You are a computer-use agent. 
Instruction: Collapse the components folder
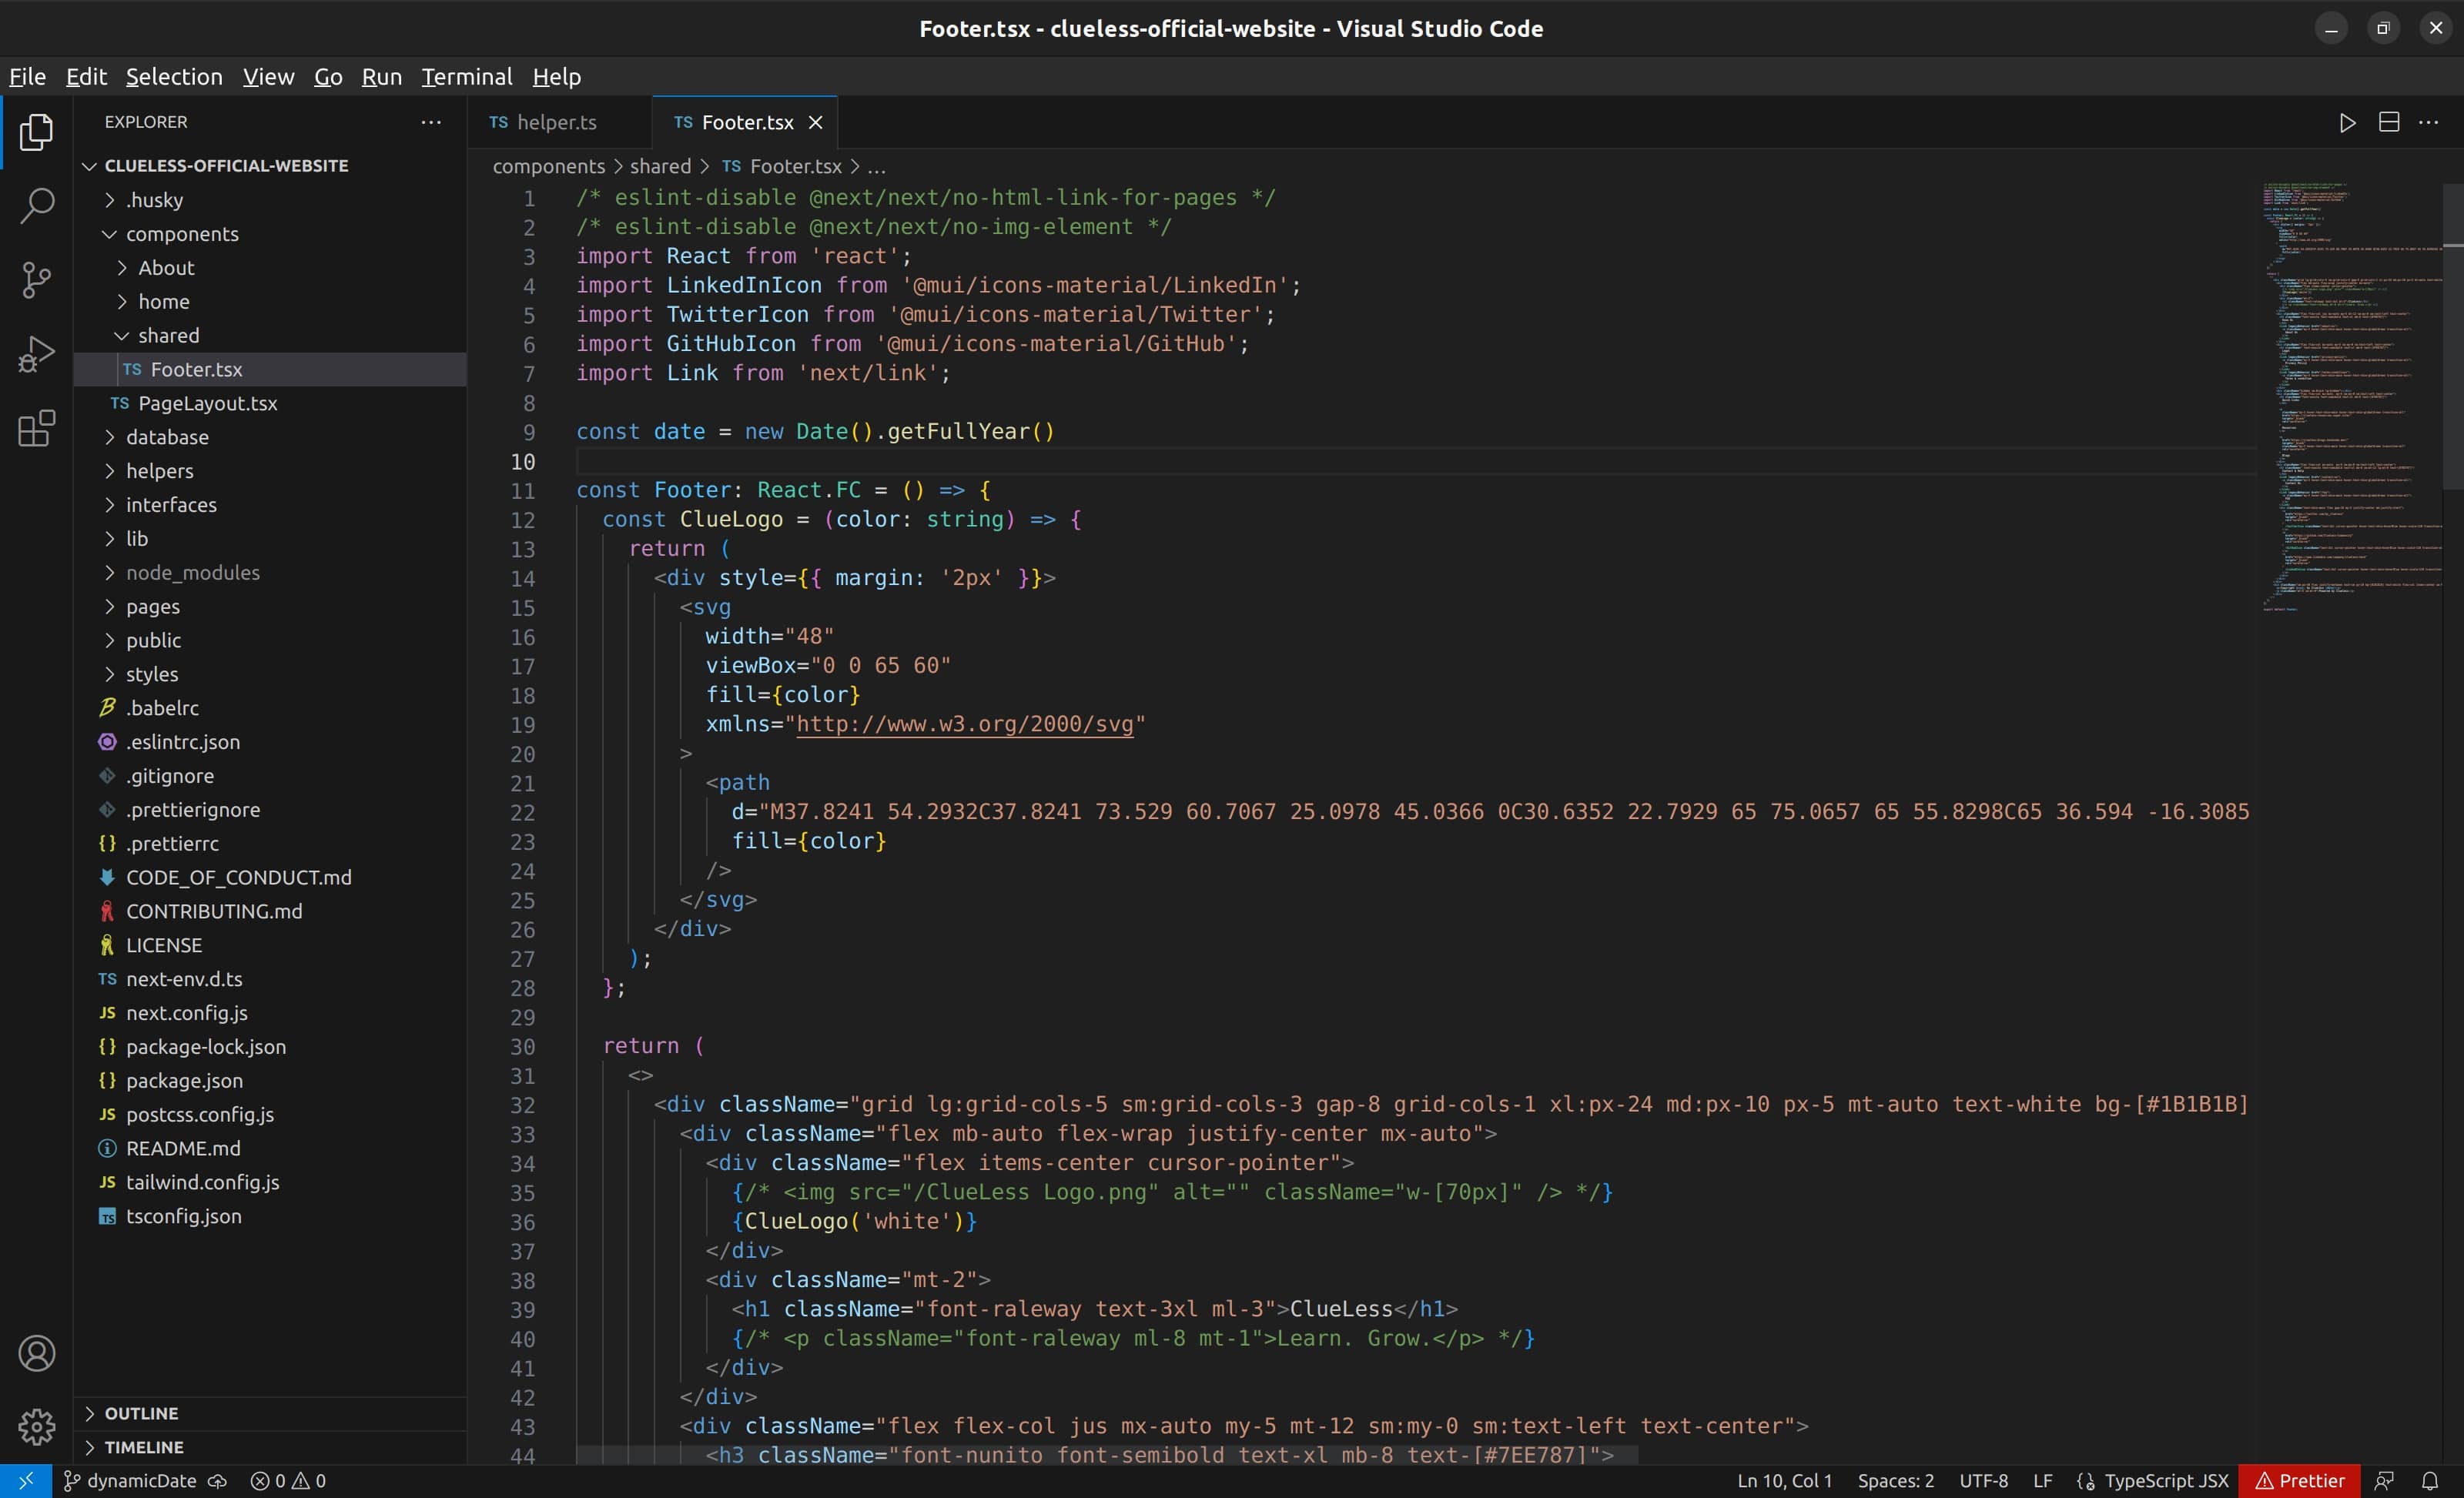[x=183, y=234]
